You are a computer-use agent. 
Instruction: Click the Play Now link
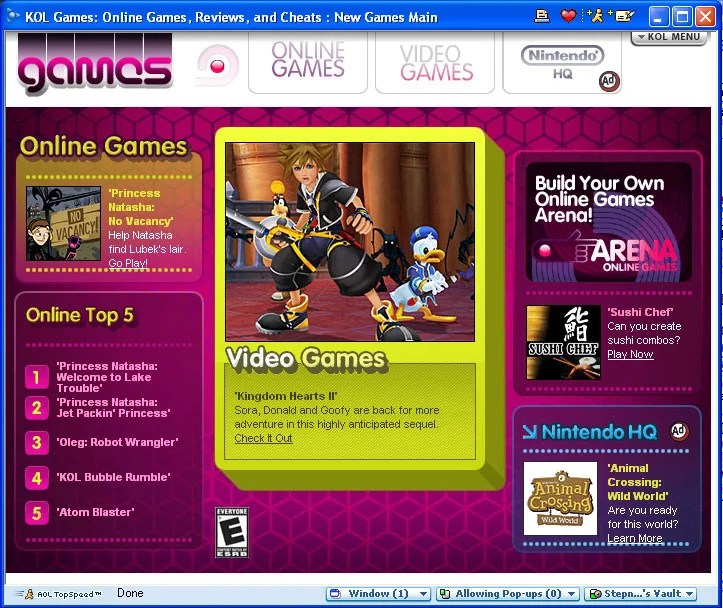[x=630, y=354]
